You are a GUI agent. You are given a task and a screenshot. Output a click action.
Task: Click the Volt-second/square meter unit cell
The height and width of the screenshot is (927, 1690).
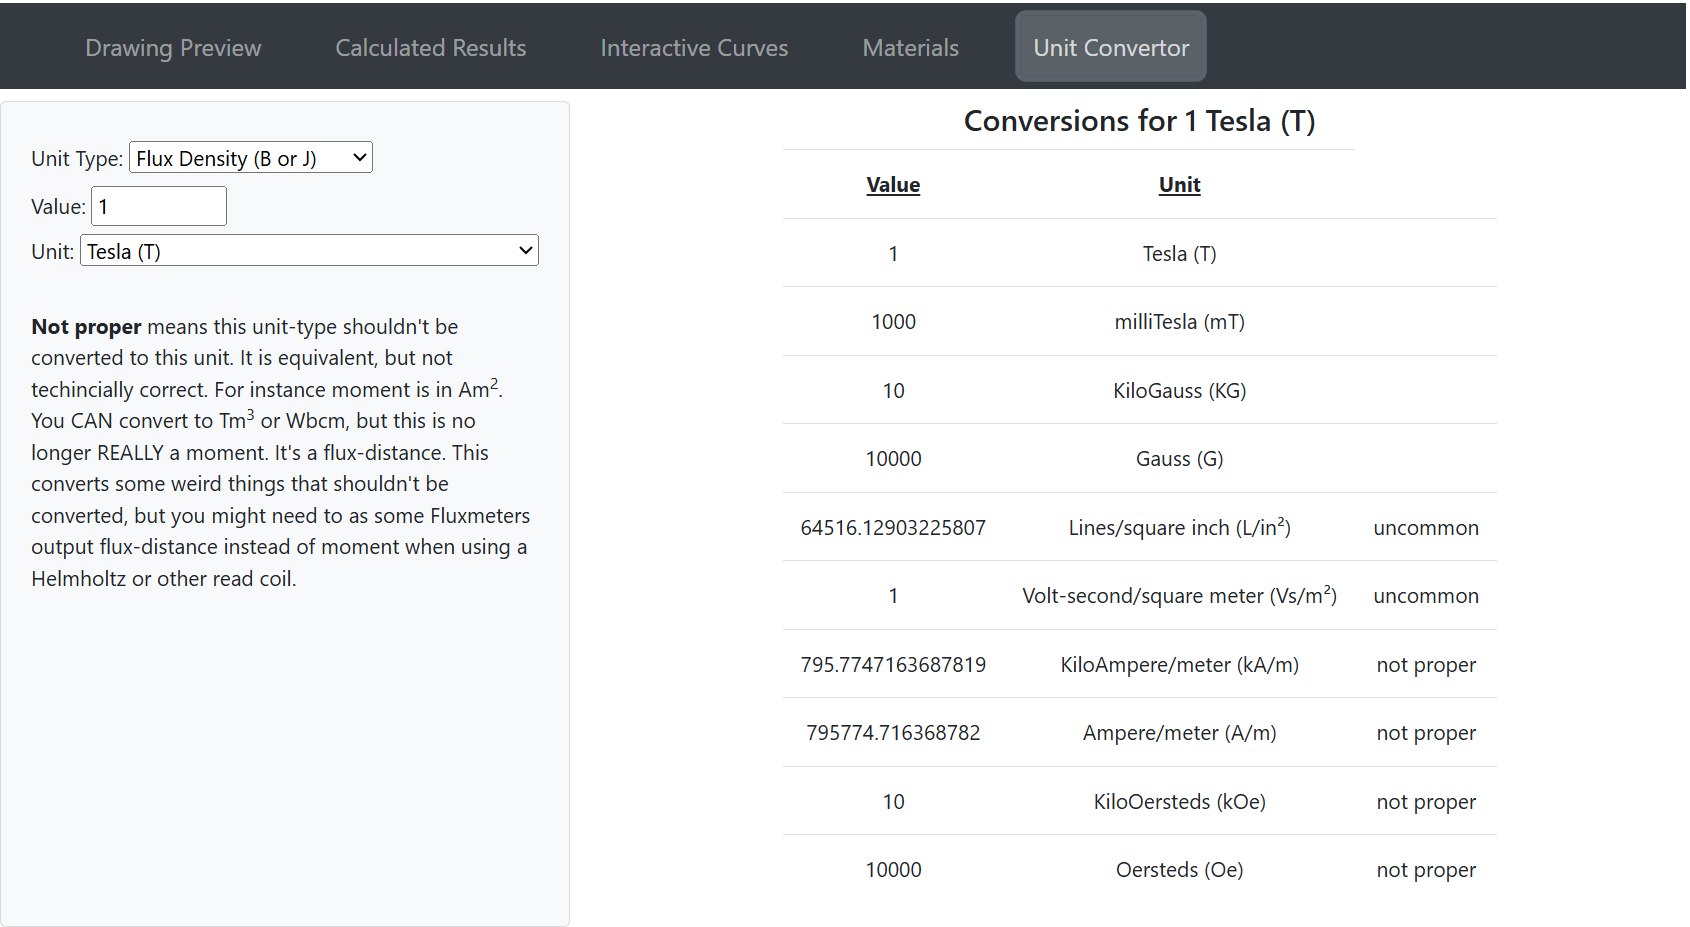point(1179,596)
